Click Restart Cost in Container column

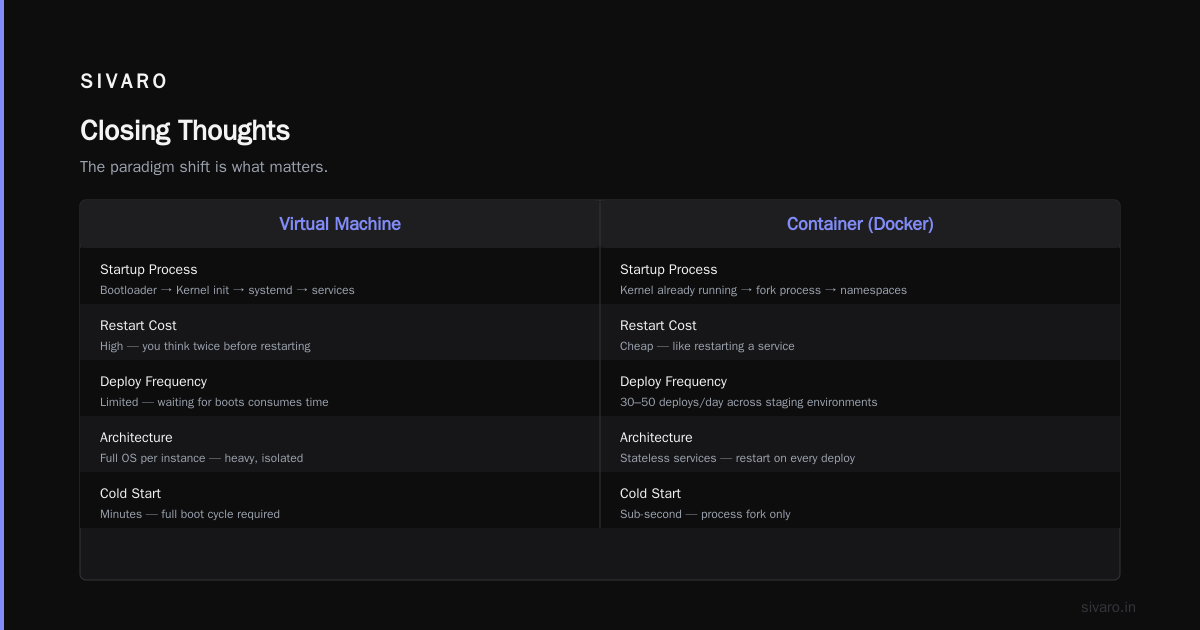658,325
